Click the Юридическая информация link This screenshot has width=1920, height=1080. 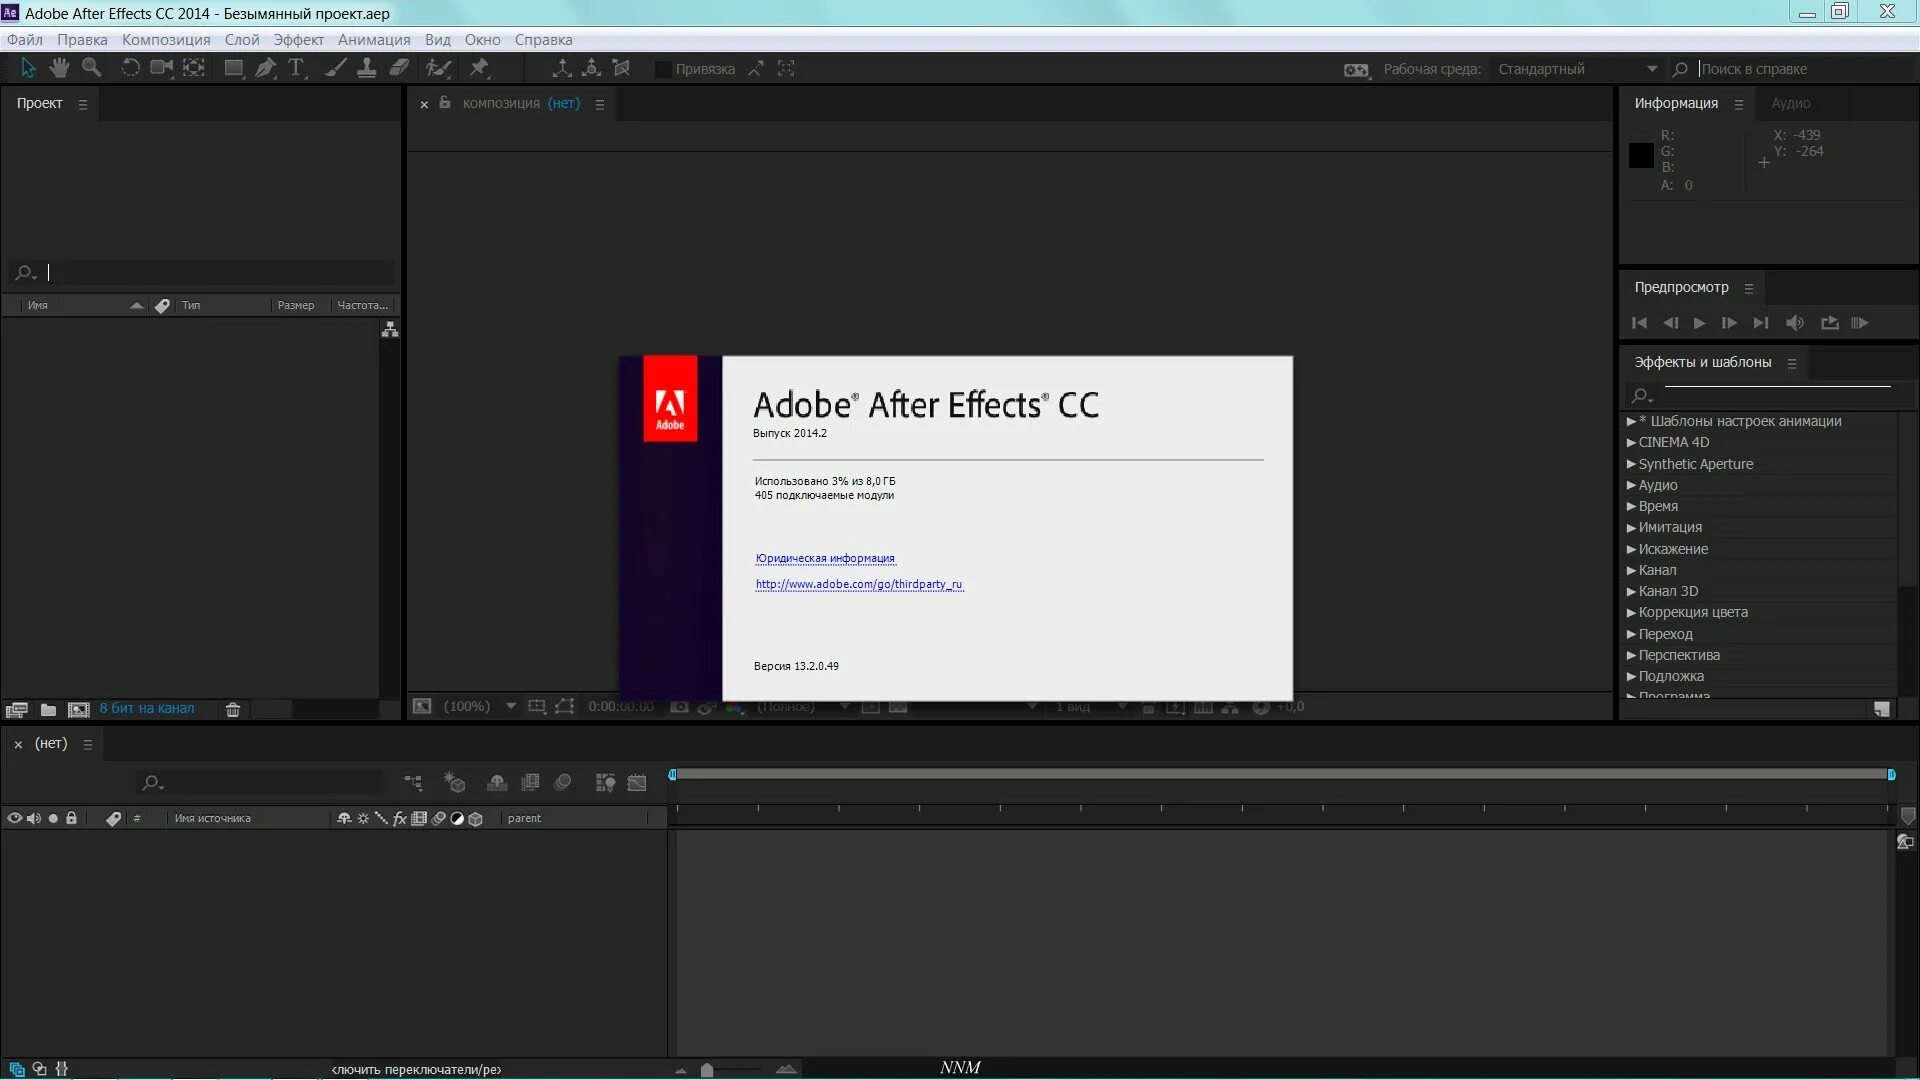pyautogui.click(x=824, y=556)
